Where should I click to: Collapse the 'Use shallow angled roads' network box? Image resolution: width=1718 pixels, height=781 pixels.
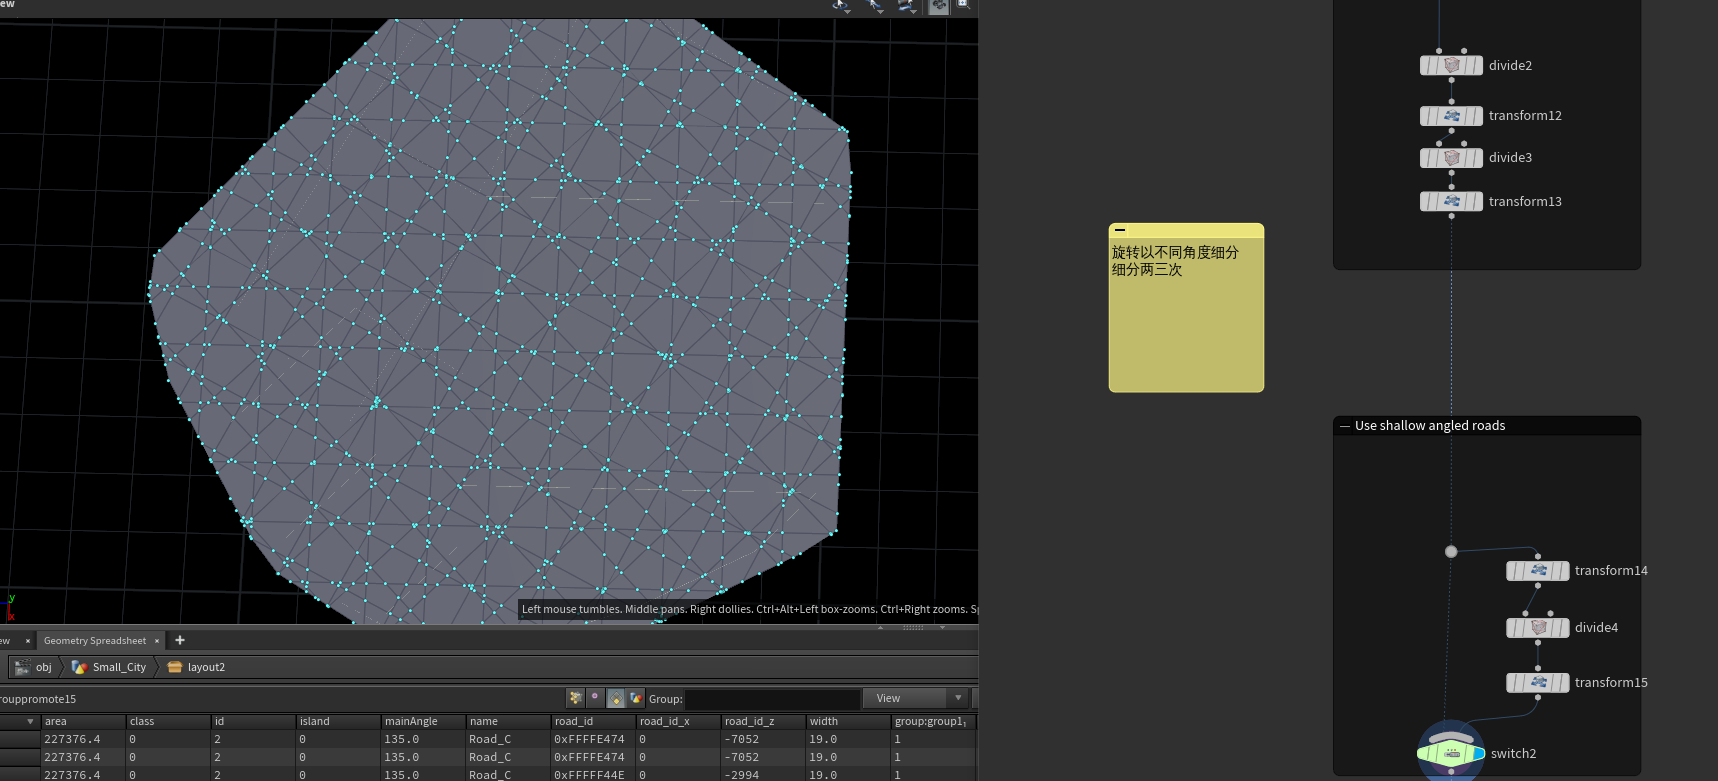1345,426
